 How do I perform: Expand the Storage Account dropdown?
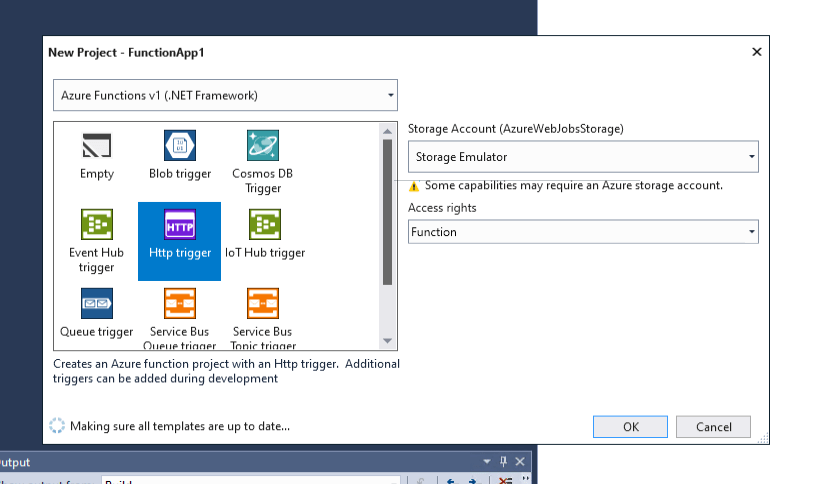click(x=583, y=157)
